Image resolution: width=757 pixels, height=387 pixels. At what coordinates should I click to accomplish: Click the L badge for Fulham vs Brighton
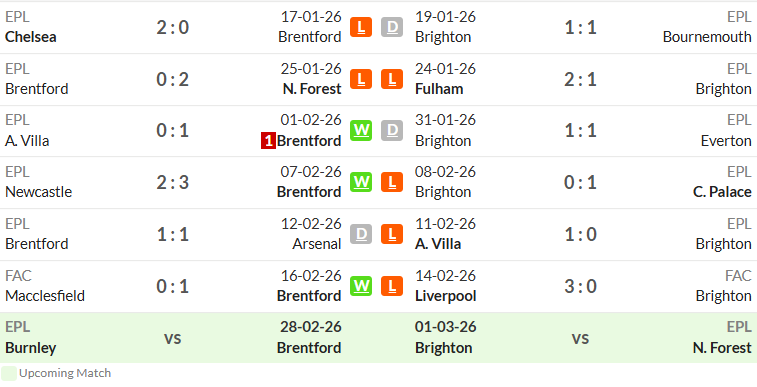tap(392, 79)
